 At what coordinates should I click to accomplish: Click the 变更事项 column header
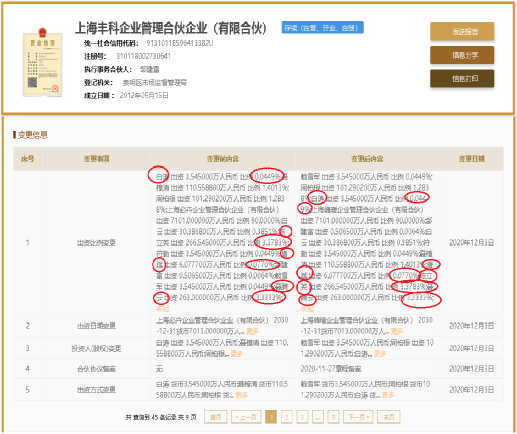coord(96,159)
